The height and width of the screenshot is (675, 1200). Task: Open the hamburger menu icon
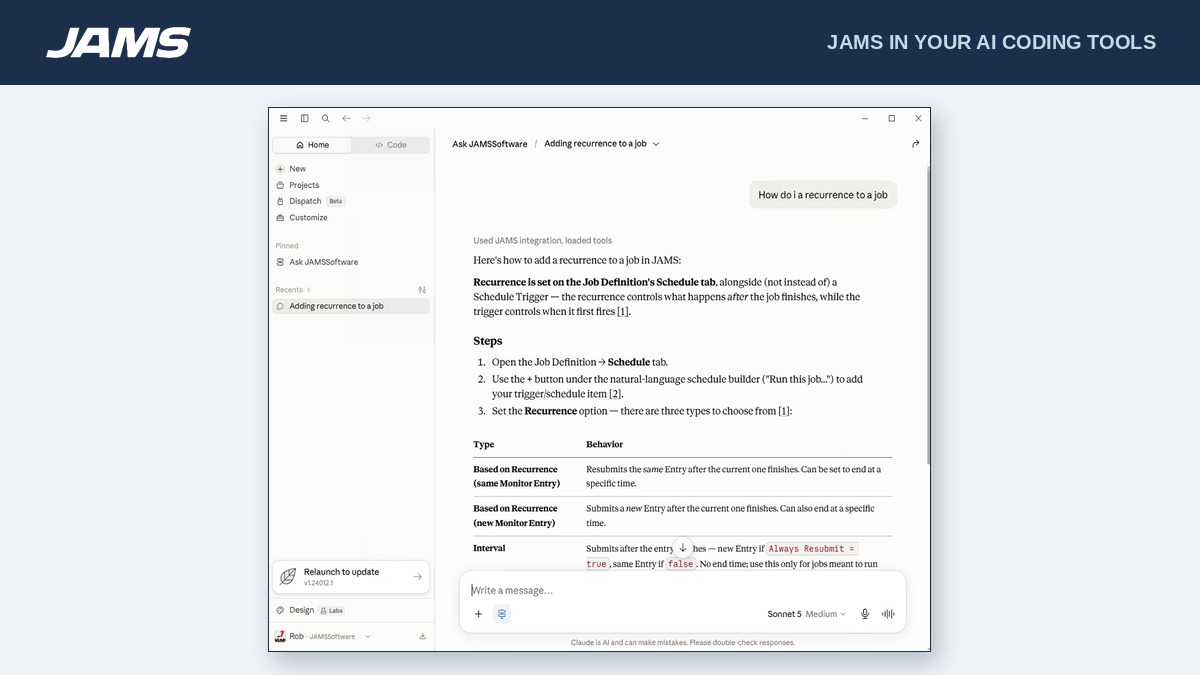[x=284, y=118]
